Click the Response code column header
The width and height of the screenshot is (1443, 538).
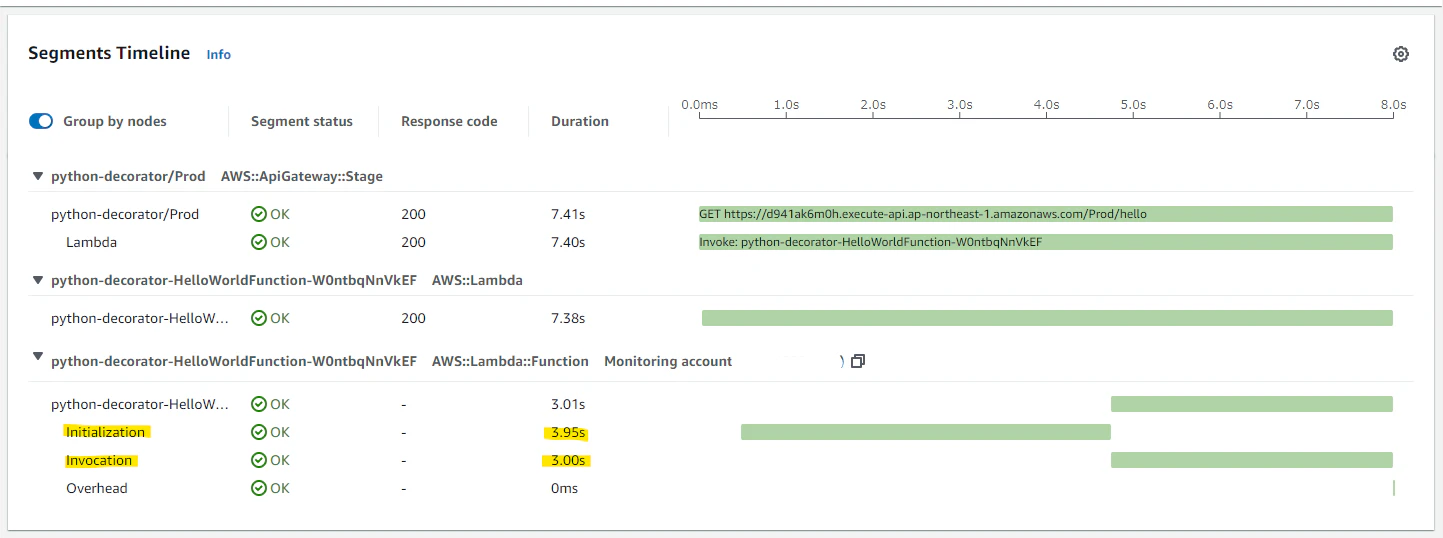pos(449,121)
